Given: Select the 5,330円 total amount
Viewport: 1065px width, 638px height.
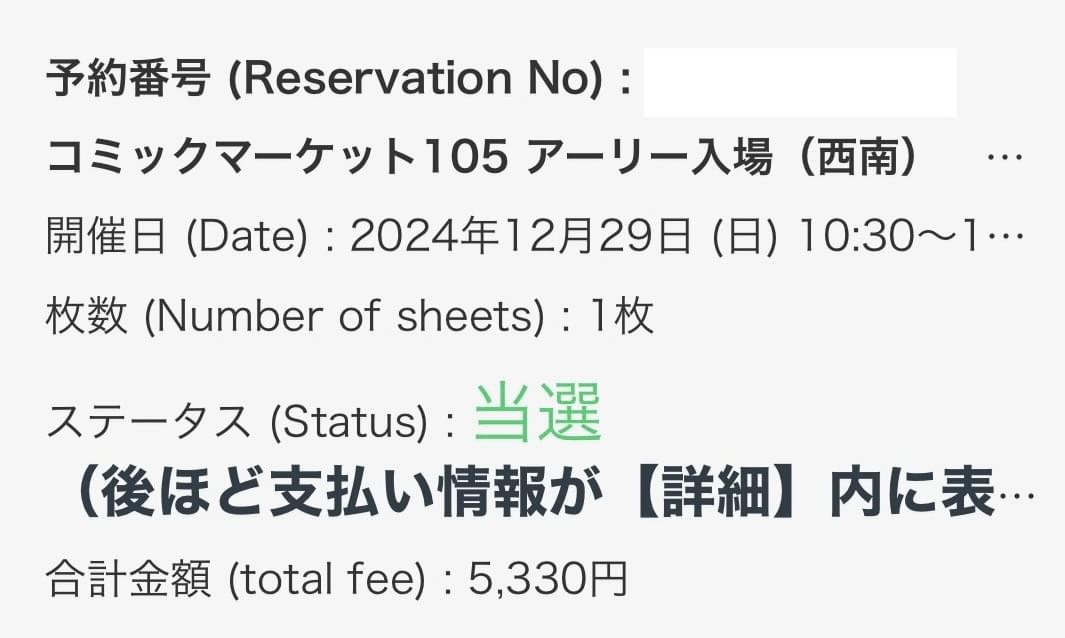Looking at the screenshot, I should click(547, 580).
